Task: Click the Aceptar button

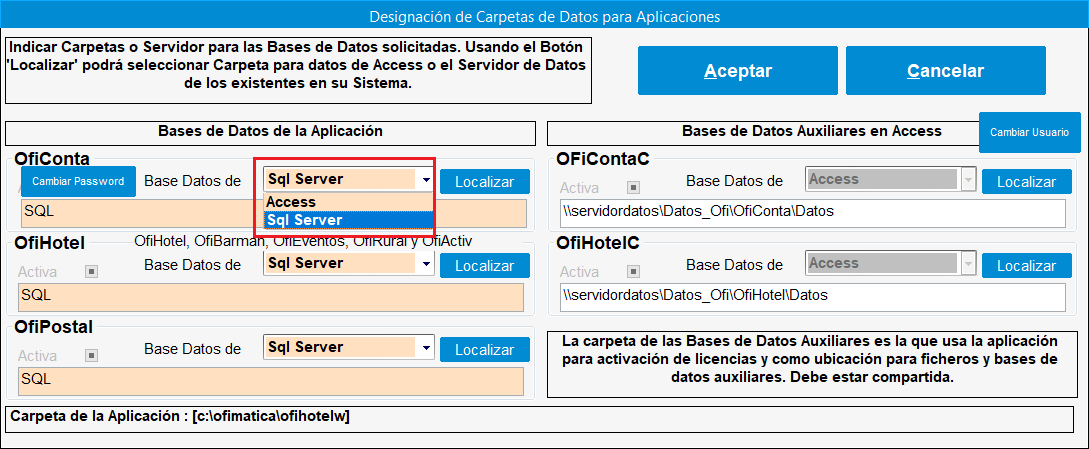Action: 738,70
